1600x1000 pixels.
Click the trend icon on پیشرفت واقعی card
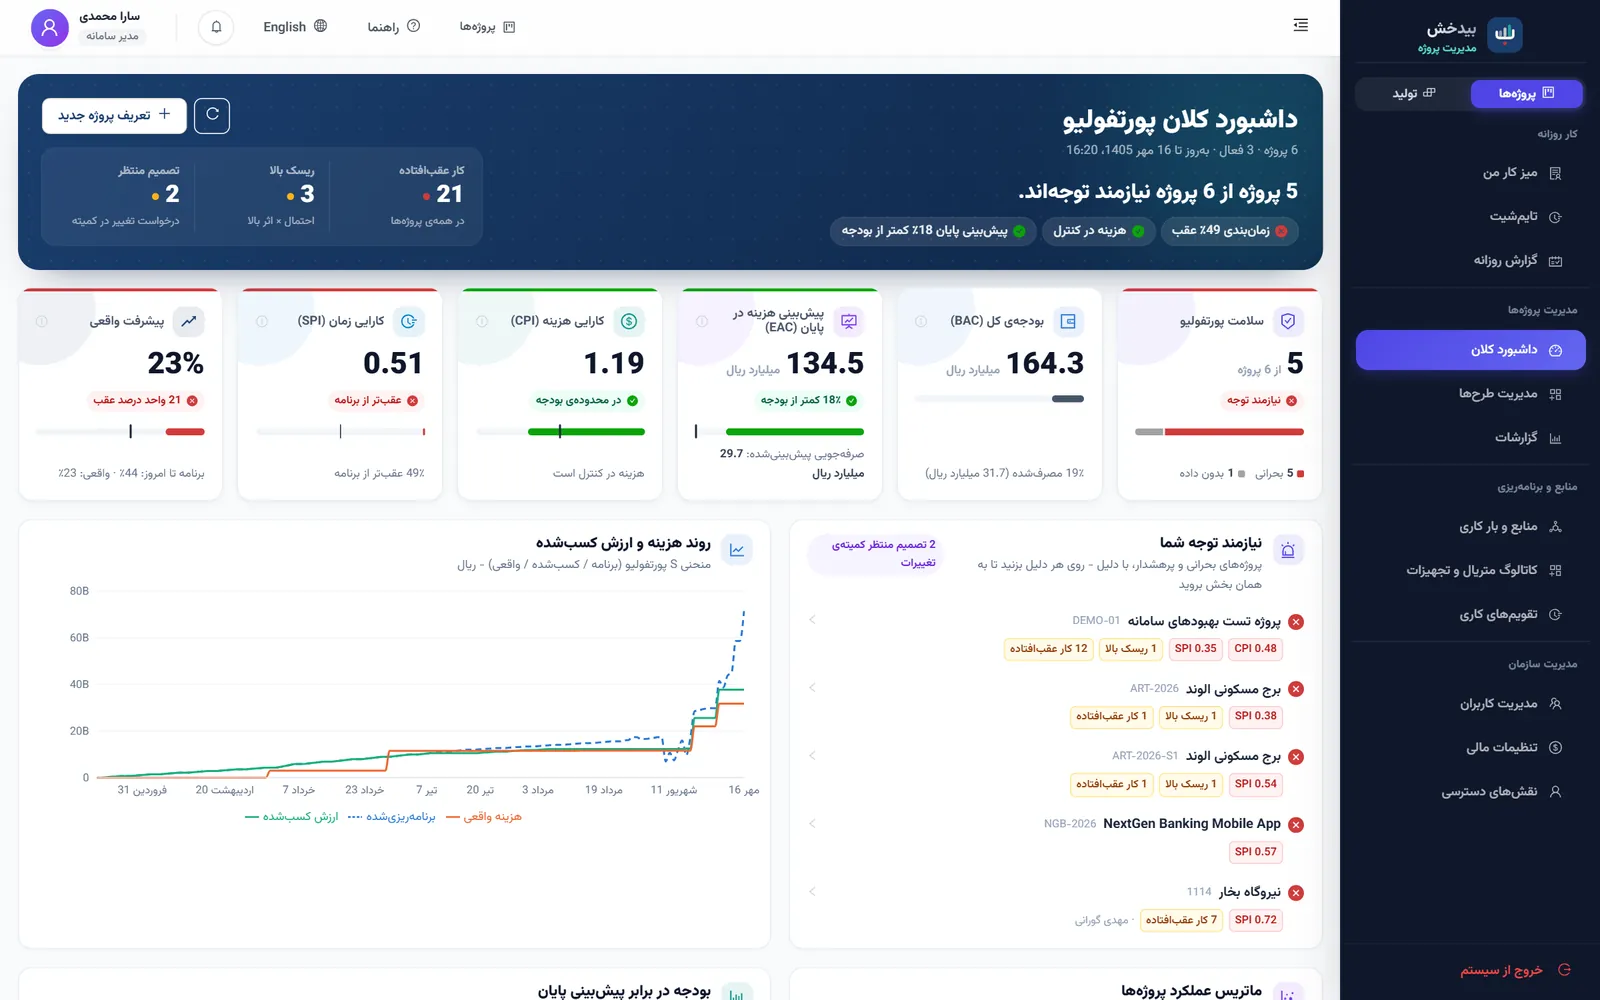pos(189,321)
